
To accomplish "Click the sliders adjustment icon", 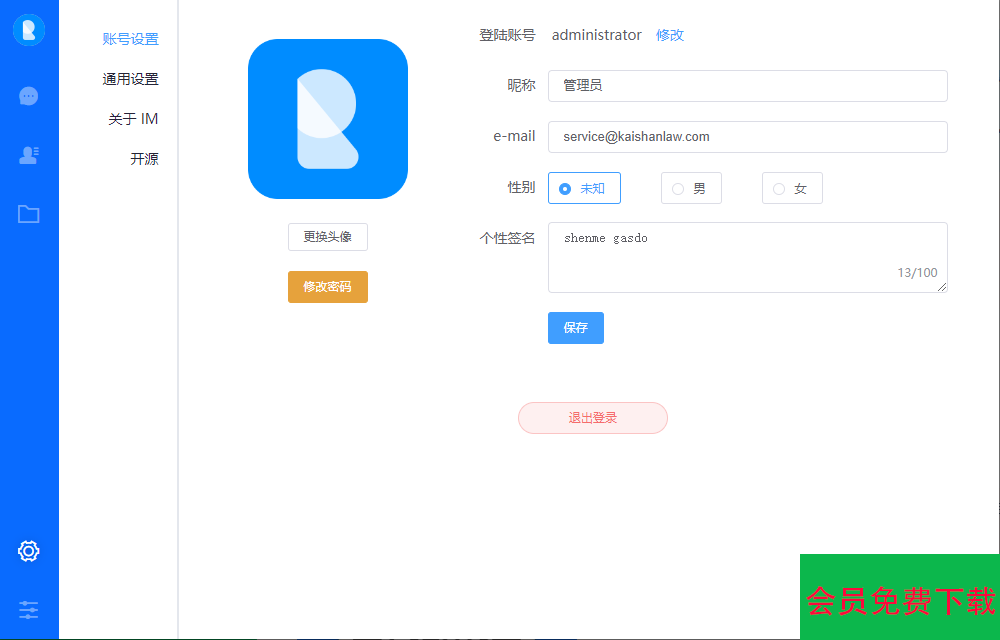I will pyautogui.click(x=29, y=609).
